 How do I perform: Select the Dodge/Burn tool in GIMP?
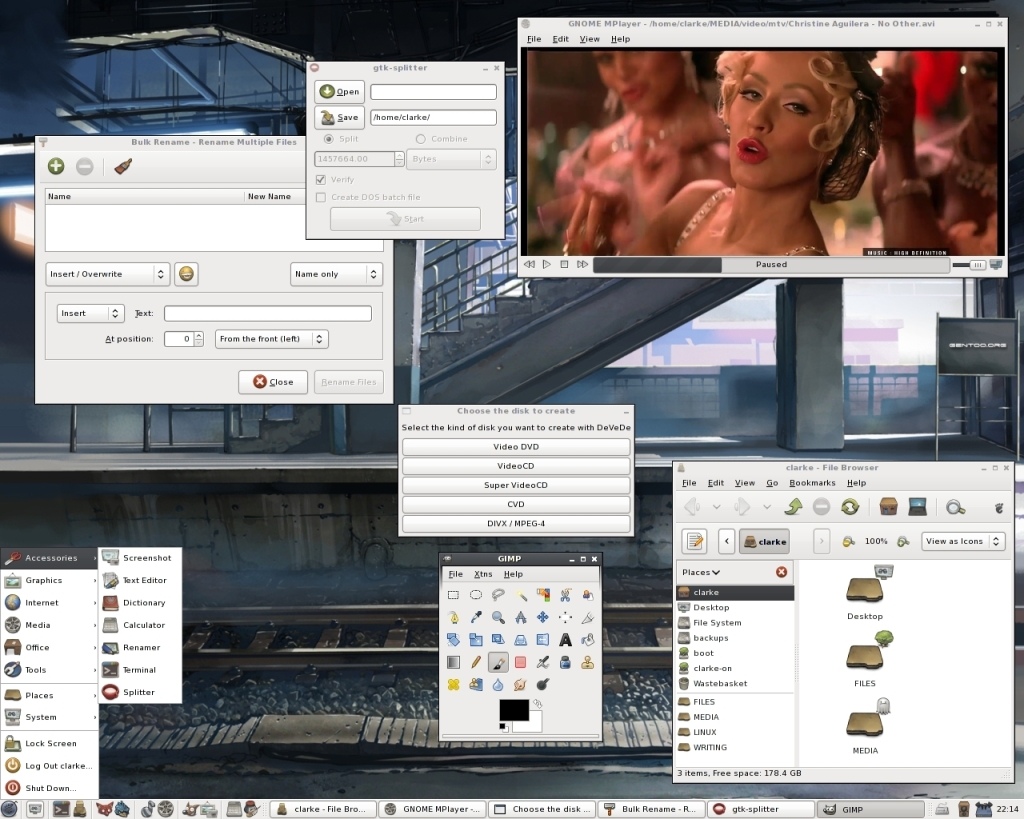pyautogui.click(x=543, y=684)
